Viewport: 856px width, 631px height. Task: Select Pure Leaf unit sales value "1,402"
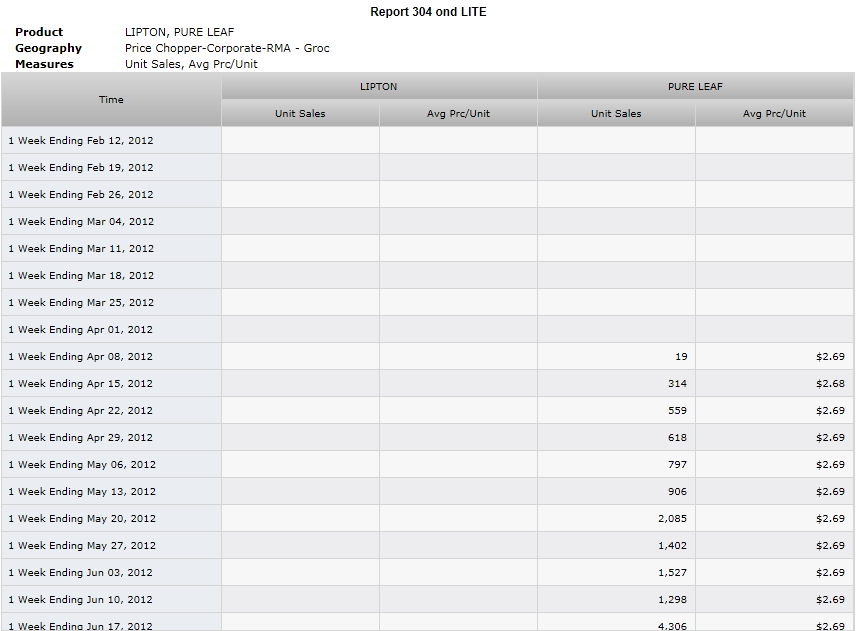(673, 546)
